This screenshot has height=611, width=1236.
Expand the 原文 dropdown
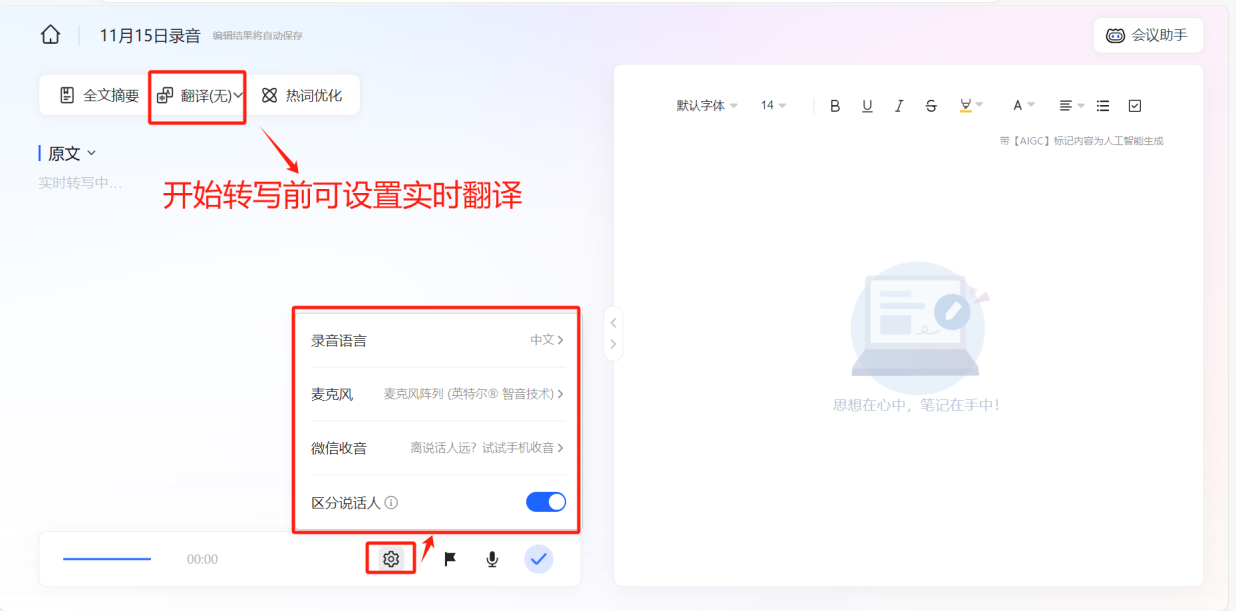click(x=72, y=153)
